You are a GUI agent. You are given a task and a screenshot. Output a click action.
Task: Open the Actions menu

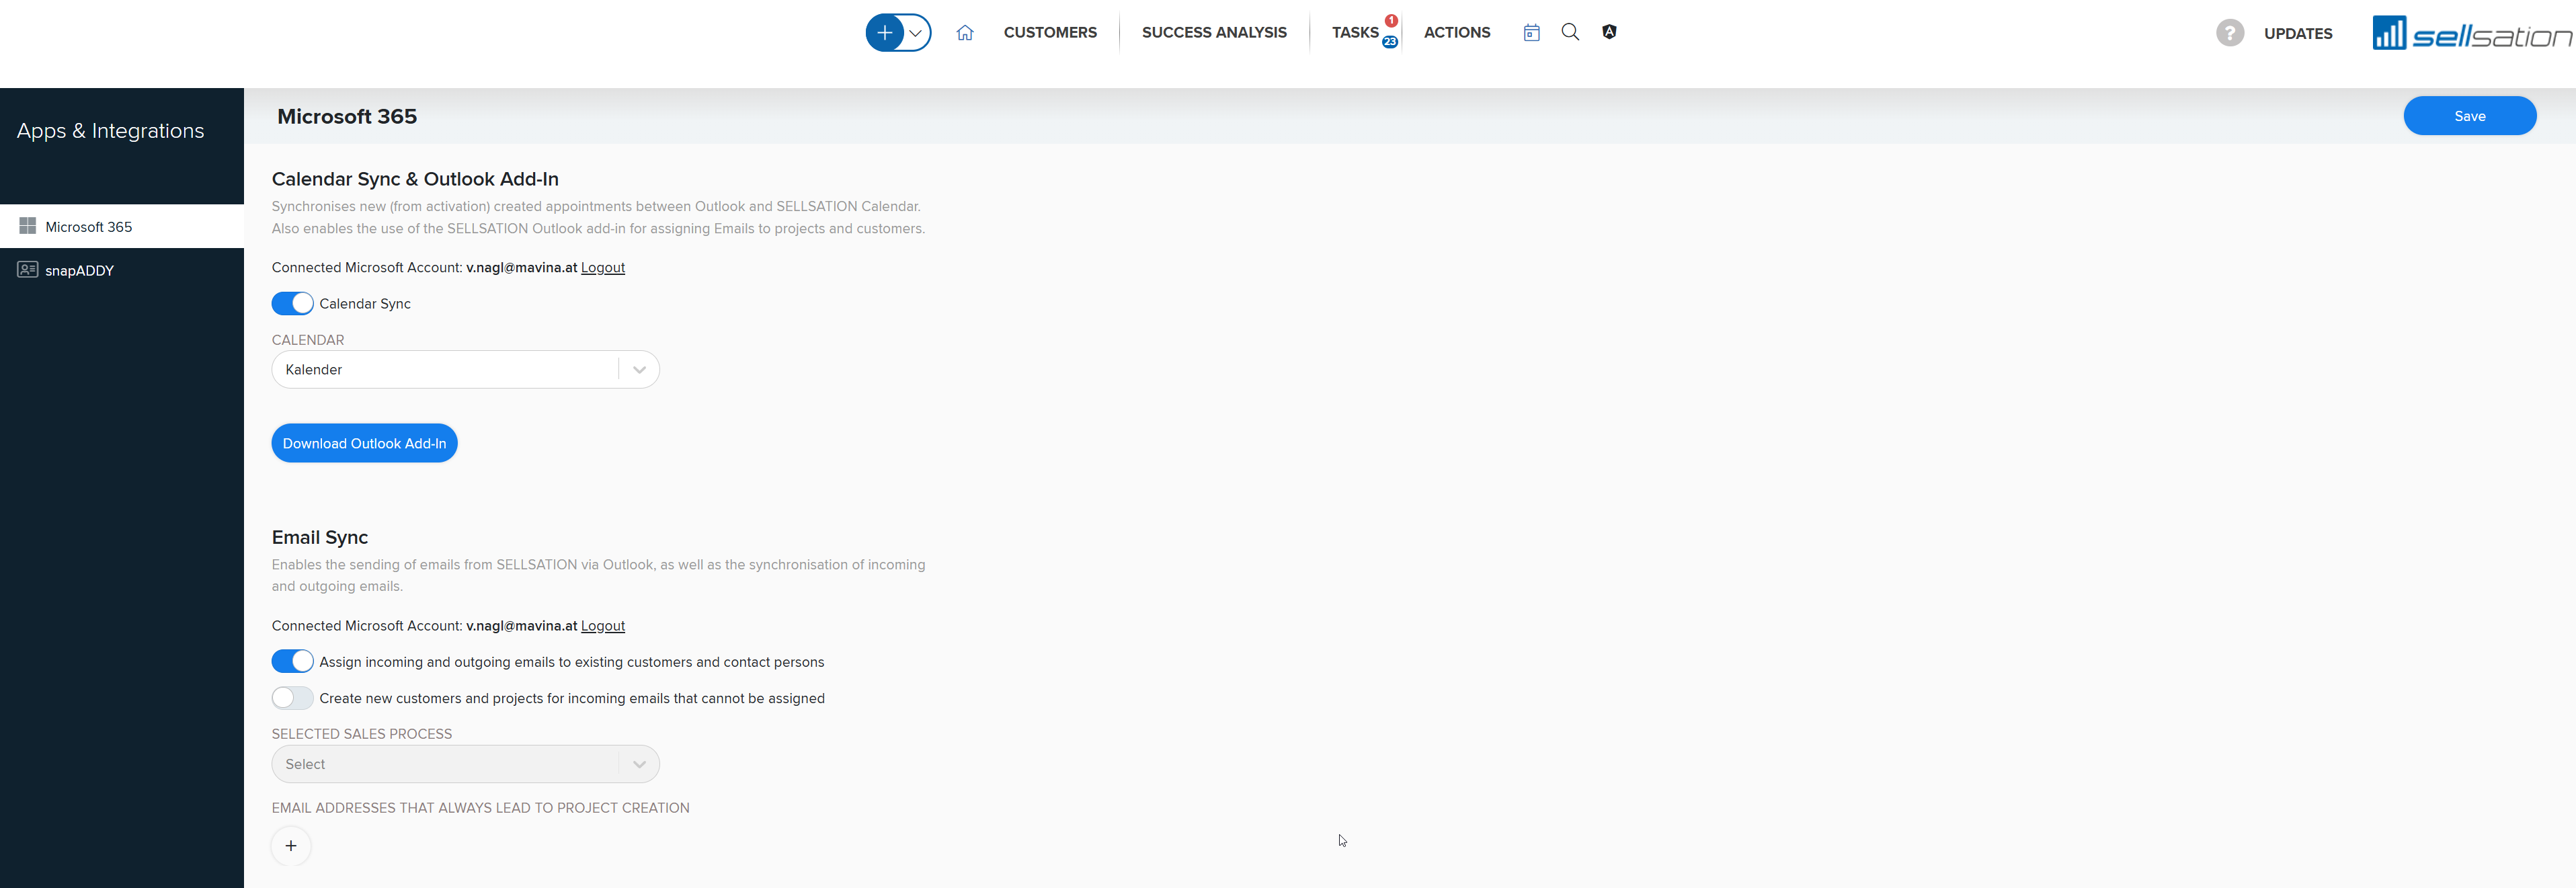(1457, 33)
